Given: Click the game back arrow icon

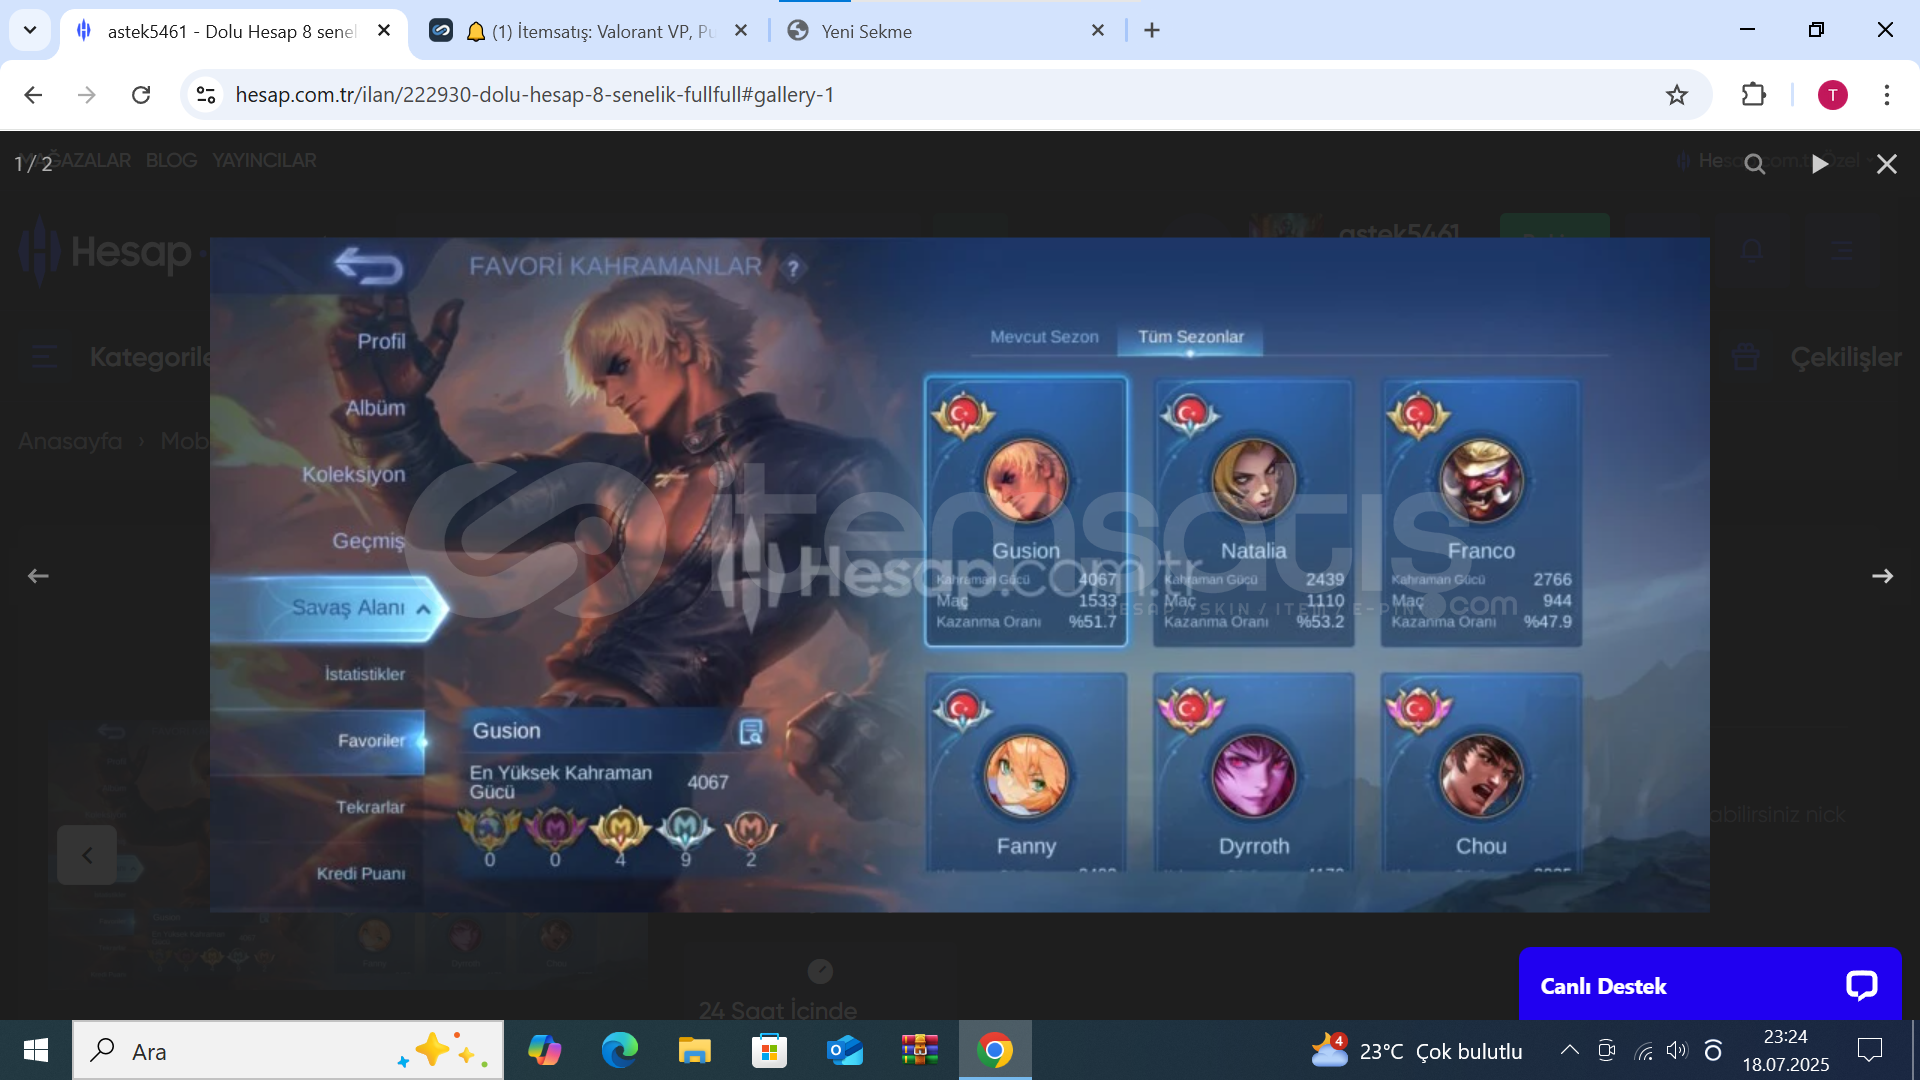Looking at the screenshot, I should (368, 266).
